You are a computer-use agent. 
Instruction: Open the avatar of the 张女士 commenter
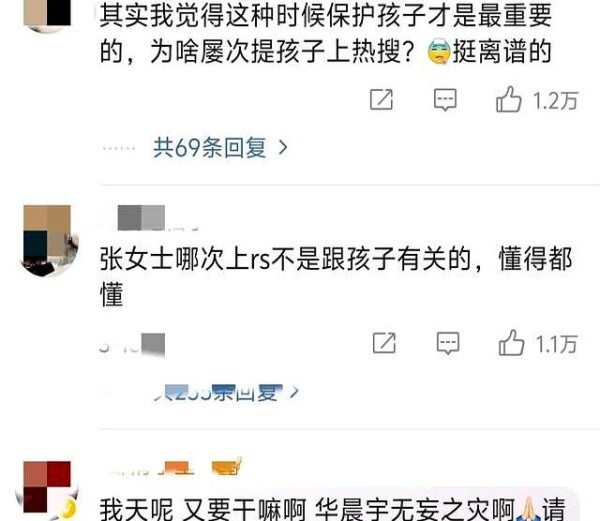point(48,240)
